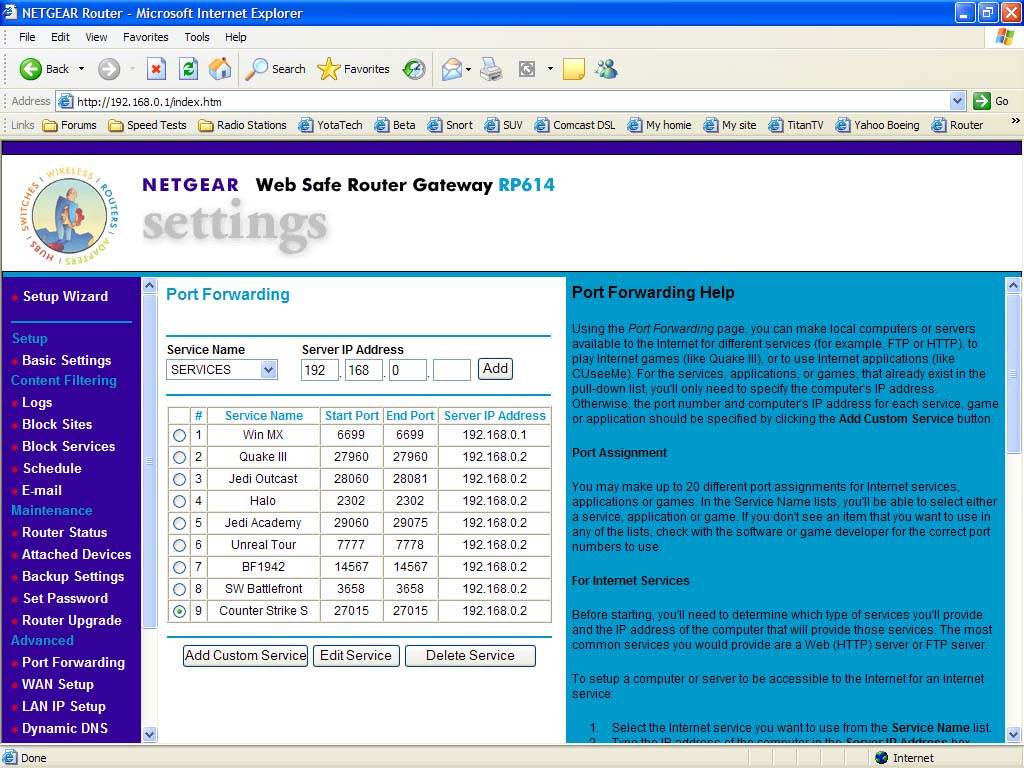Open the Yahoo Boeing bookmark

(877, 125)
